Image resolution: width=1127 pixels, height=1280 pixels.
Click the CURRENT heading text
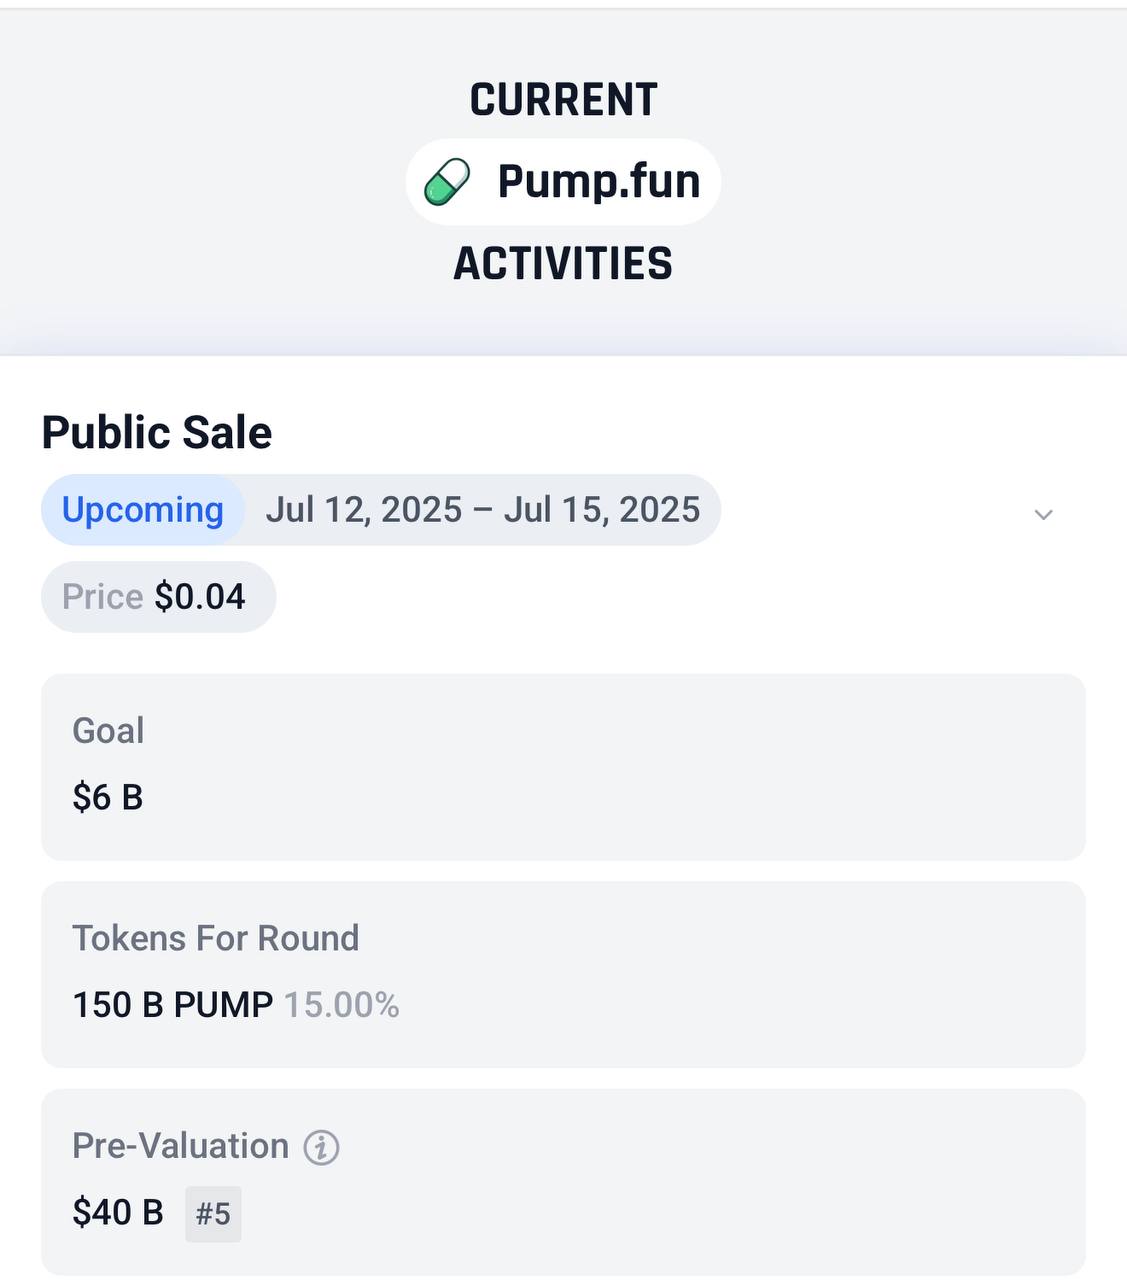point(564,100)
